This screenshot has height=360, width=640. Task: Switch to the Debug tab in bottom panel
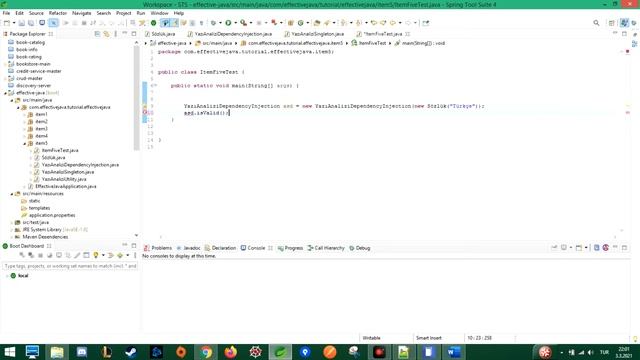tap(360, 248)
